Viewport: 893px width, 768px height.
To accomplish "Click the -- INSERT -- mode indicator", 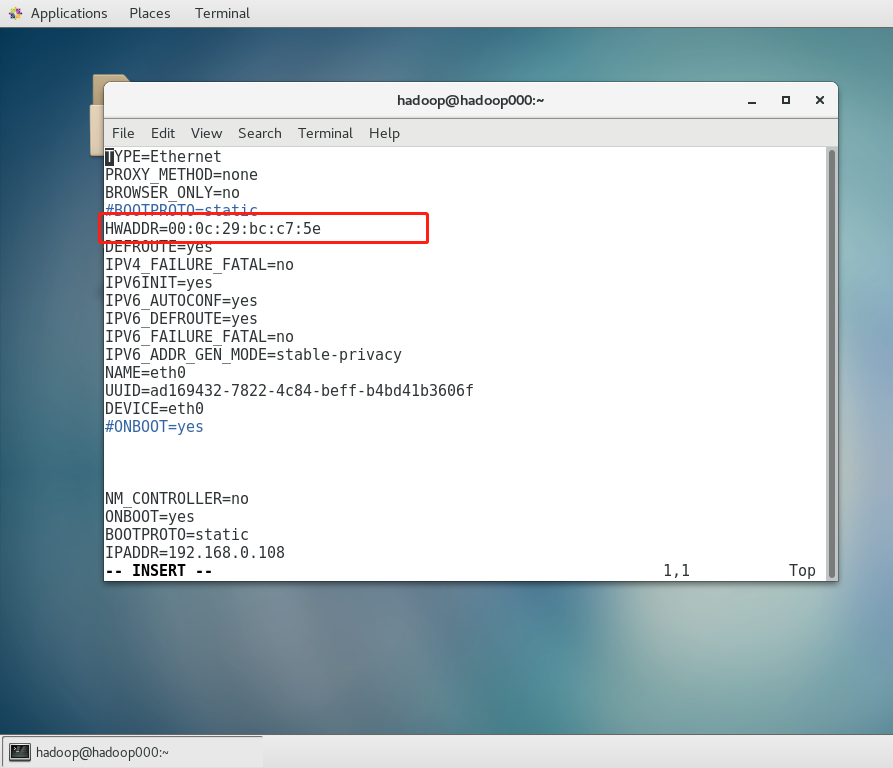I will point(158,571).
